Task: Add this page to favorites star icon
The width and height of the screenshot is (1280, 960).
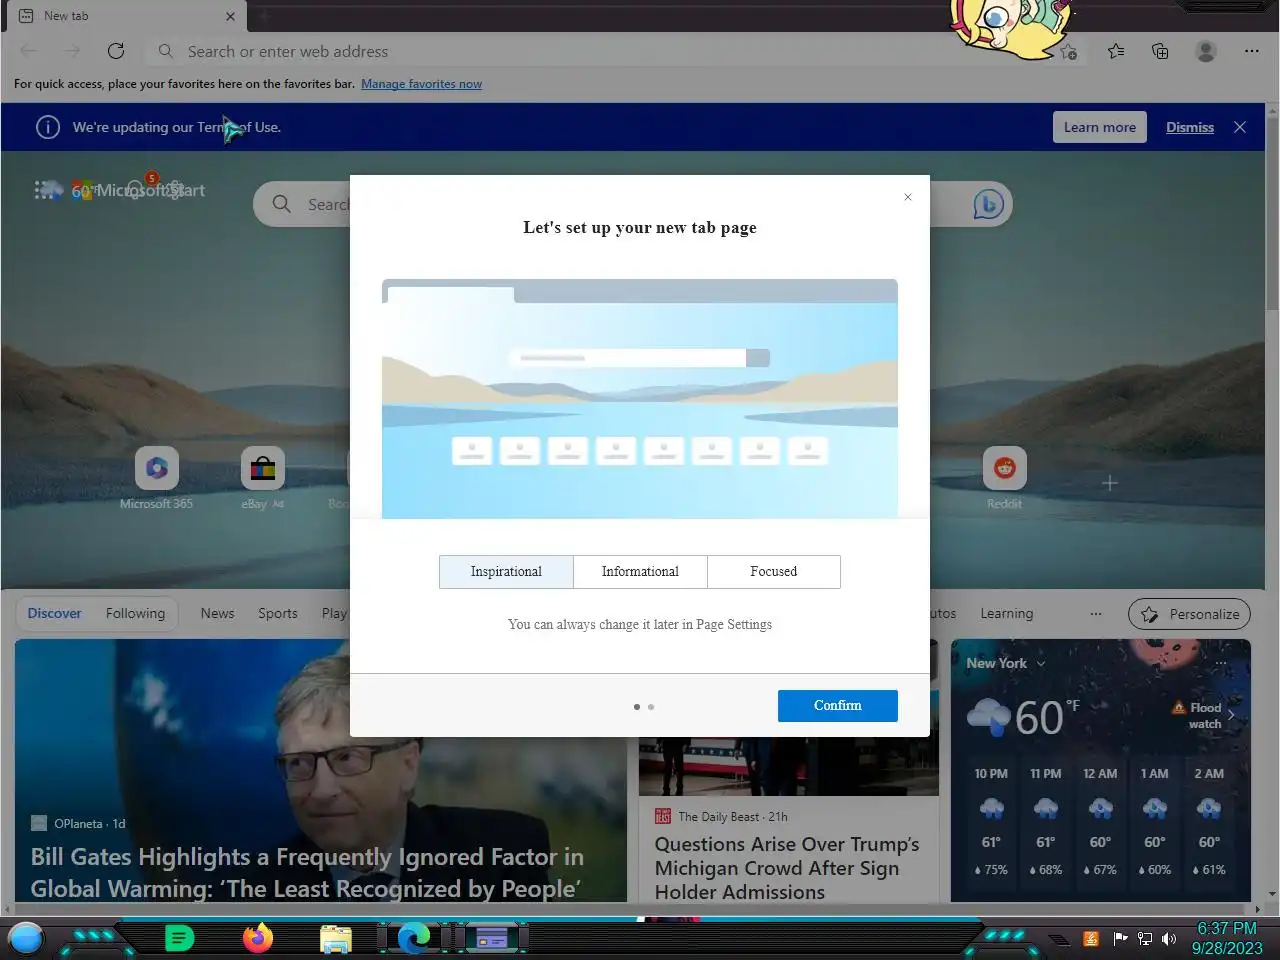Action: pos(1069,52)
